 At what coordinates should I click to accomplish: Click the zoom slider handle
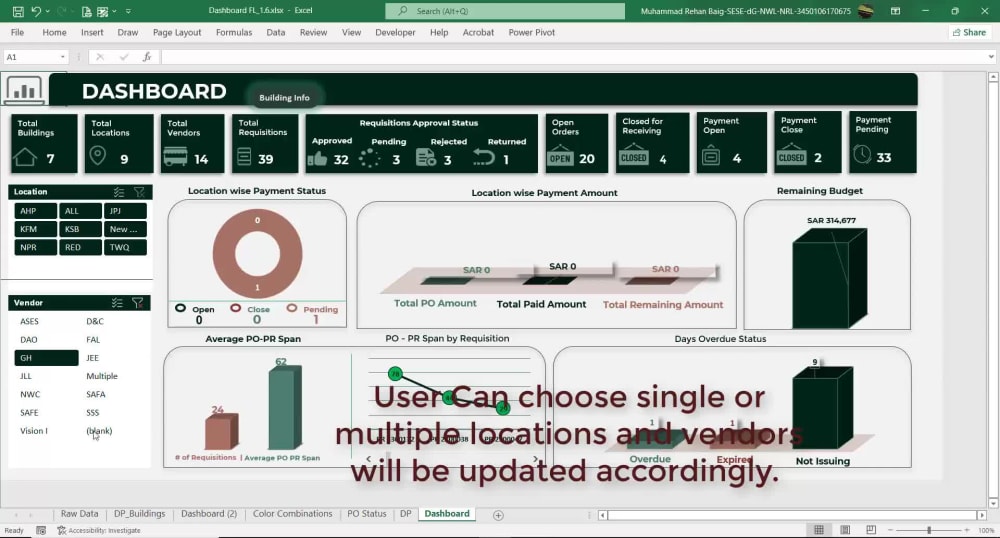[x=929, y=530]
